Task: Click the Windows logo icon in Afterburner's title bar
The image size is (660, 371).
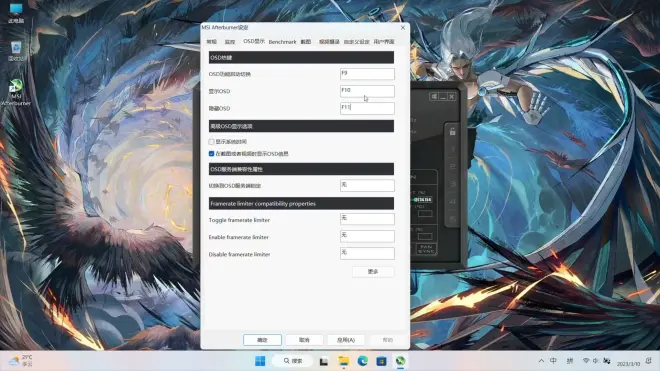Action: click(x=434, y=96)
